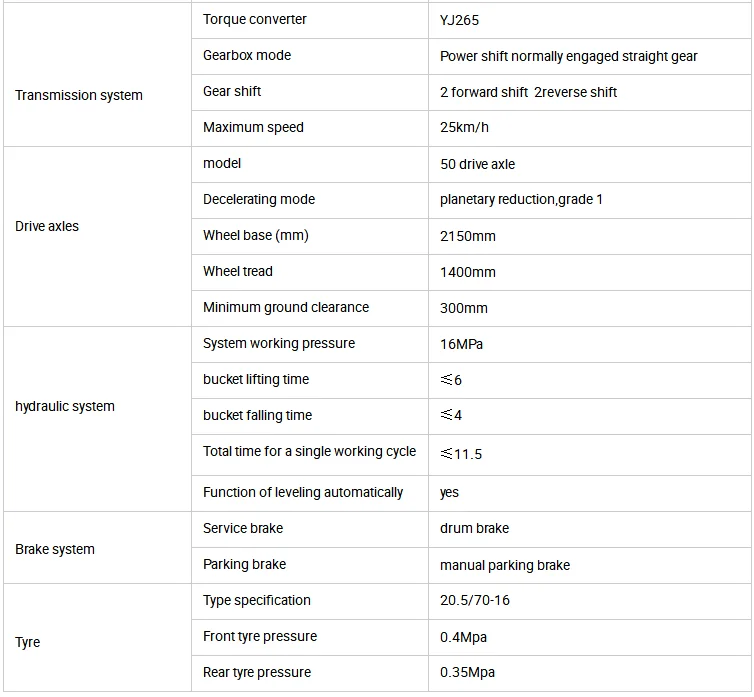Click the 16MPa working pressure value
The height and width of the screenshot is (697, 754).
click(x=462, y=344)
